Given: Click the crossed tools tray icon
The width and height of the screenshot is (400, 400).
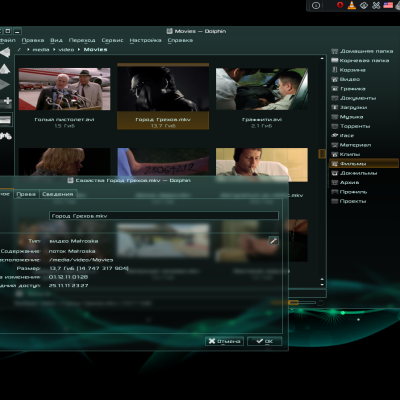Looking at the screenshot, I should 376,5.
